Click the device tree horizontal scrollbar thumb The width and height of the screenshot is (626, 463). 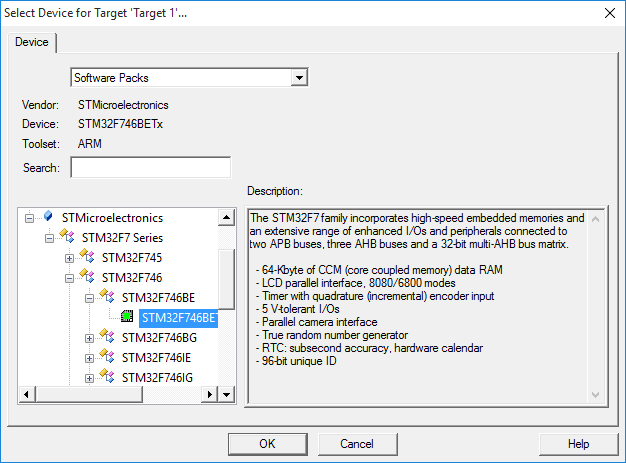coord(89,395)
